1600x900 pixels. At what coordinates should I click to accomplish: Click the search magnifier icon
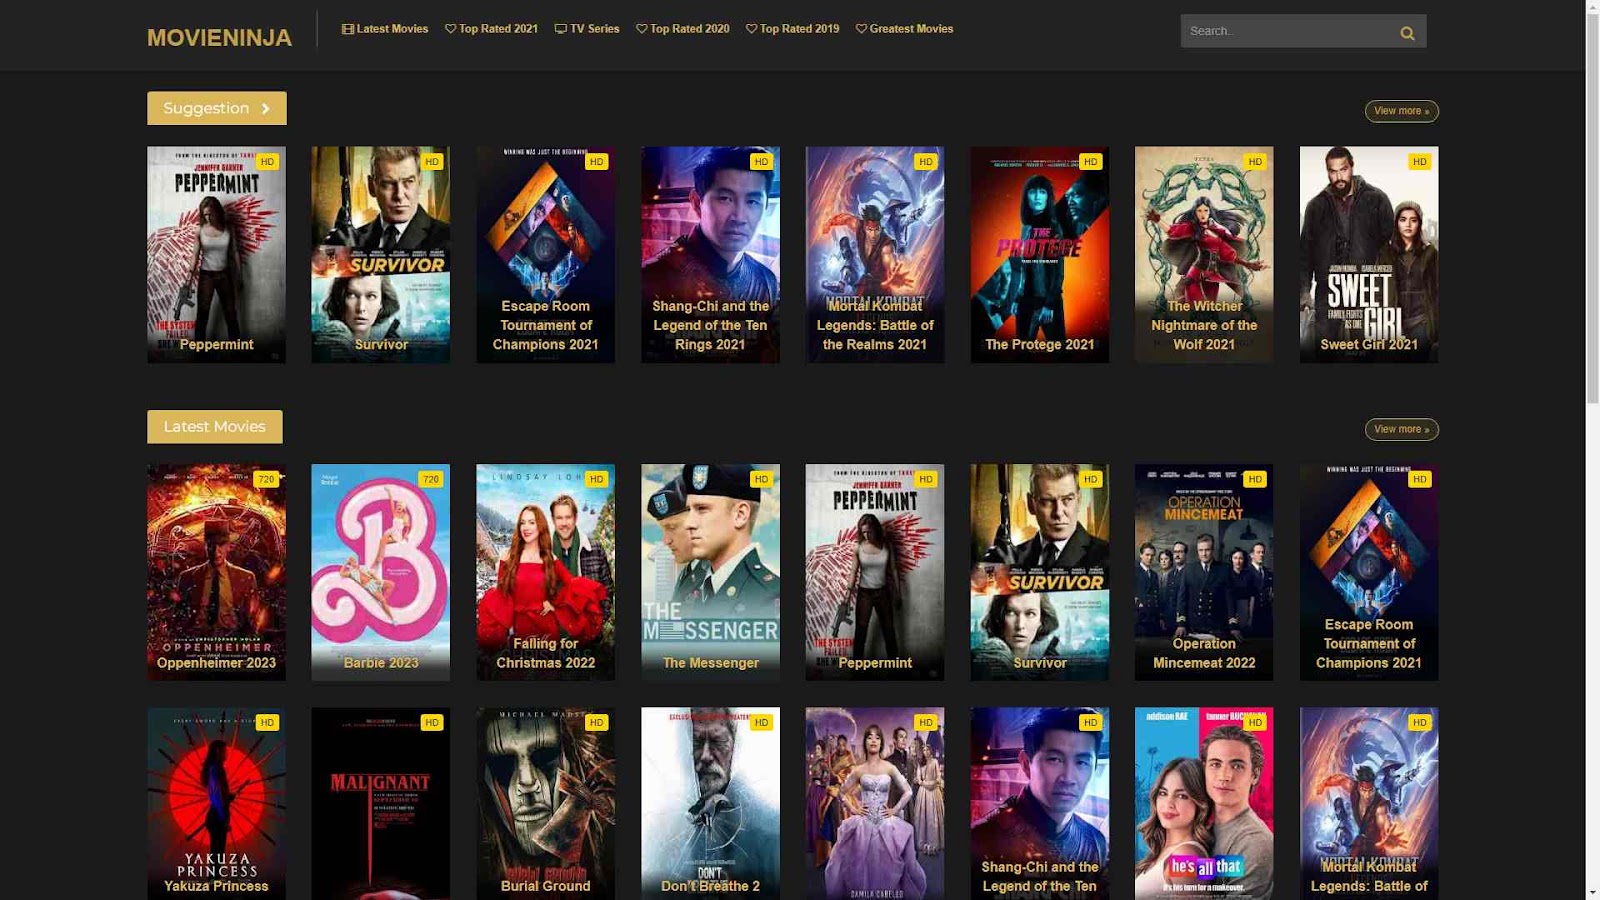1407,33
